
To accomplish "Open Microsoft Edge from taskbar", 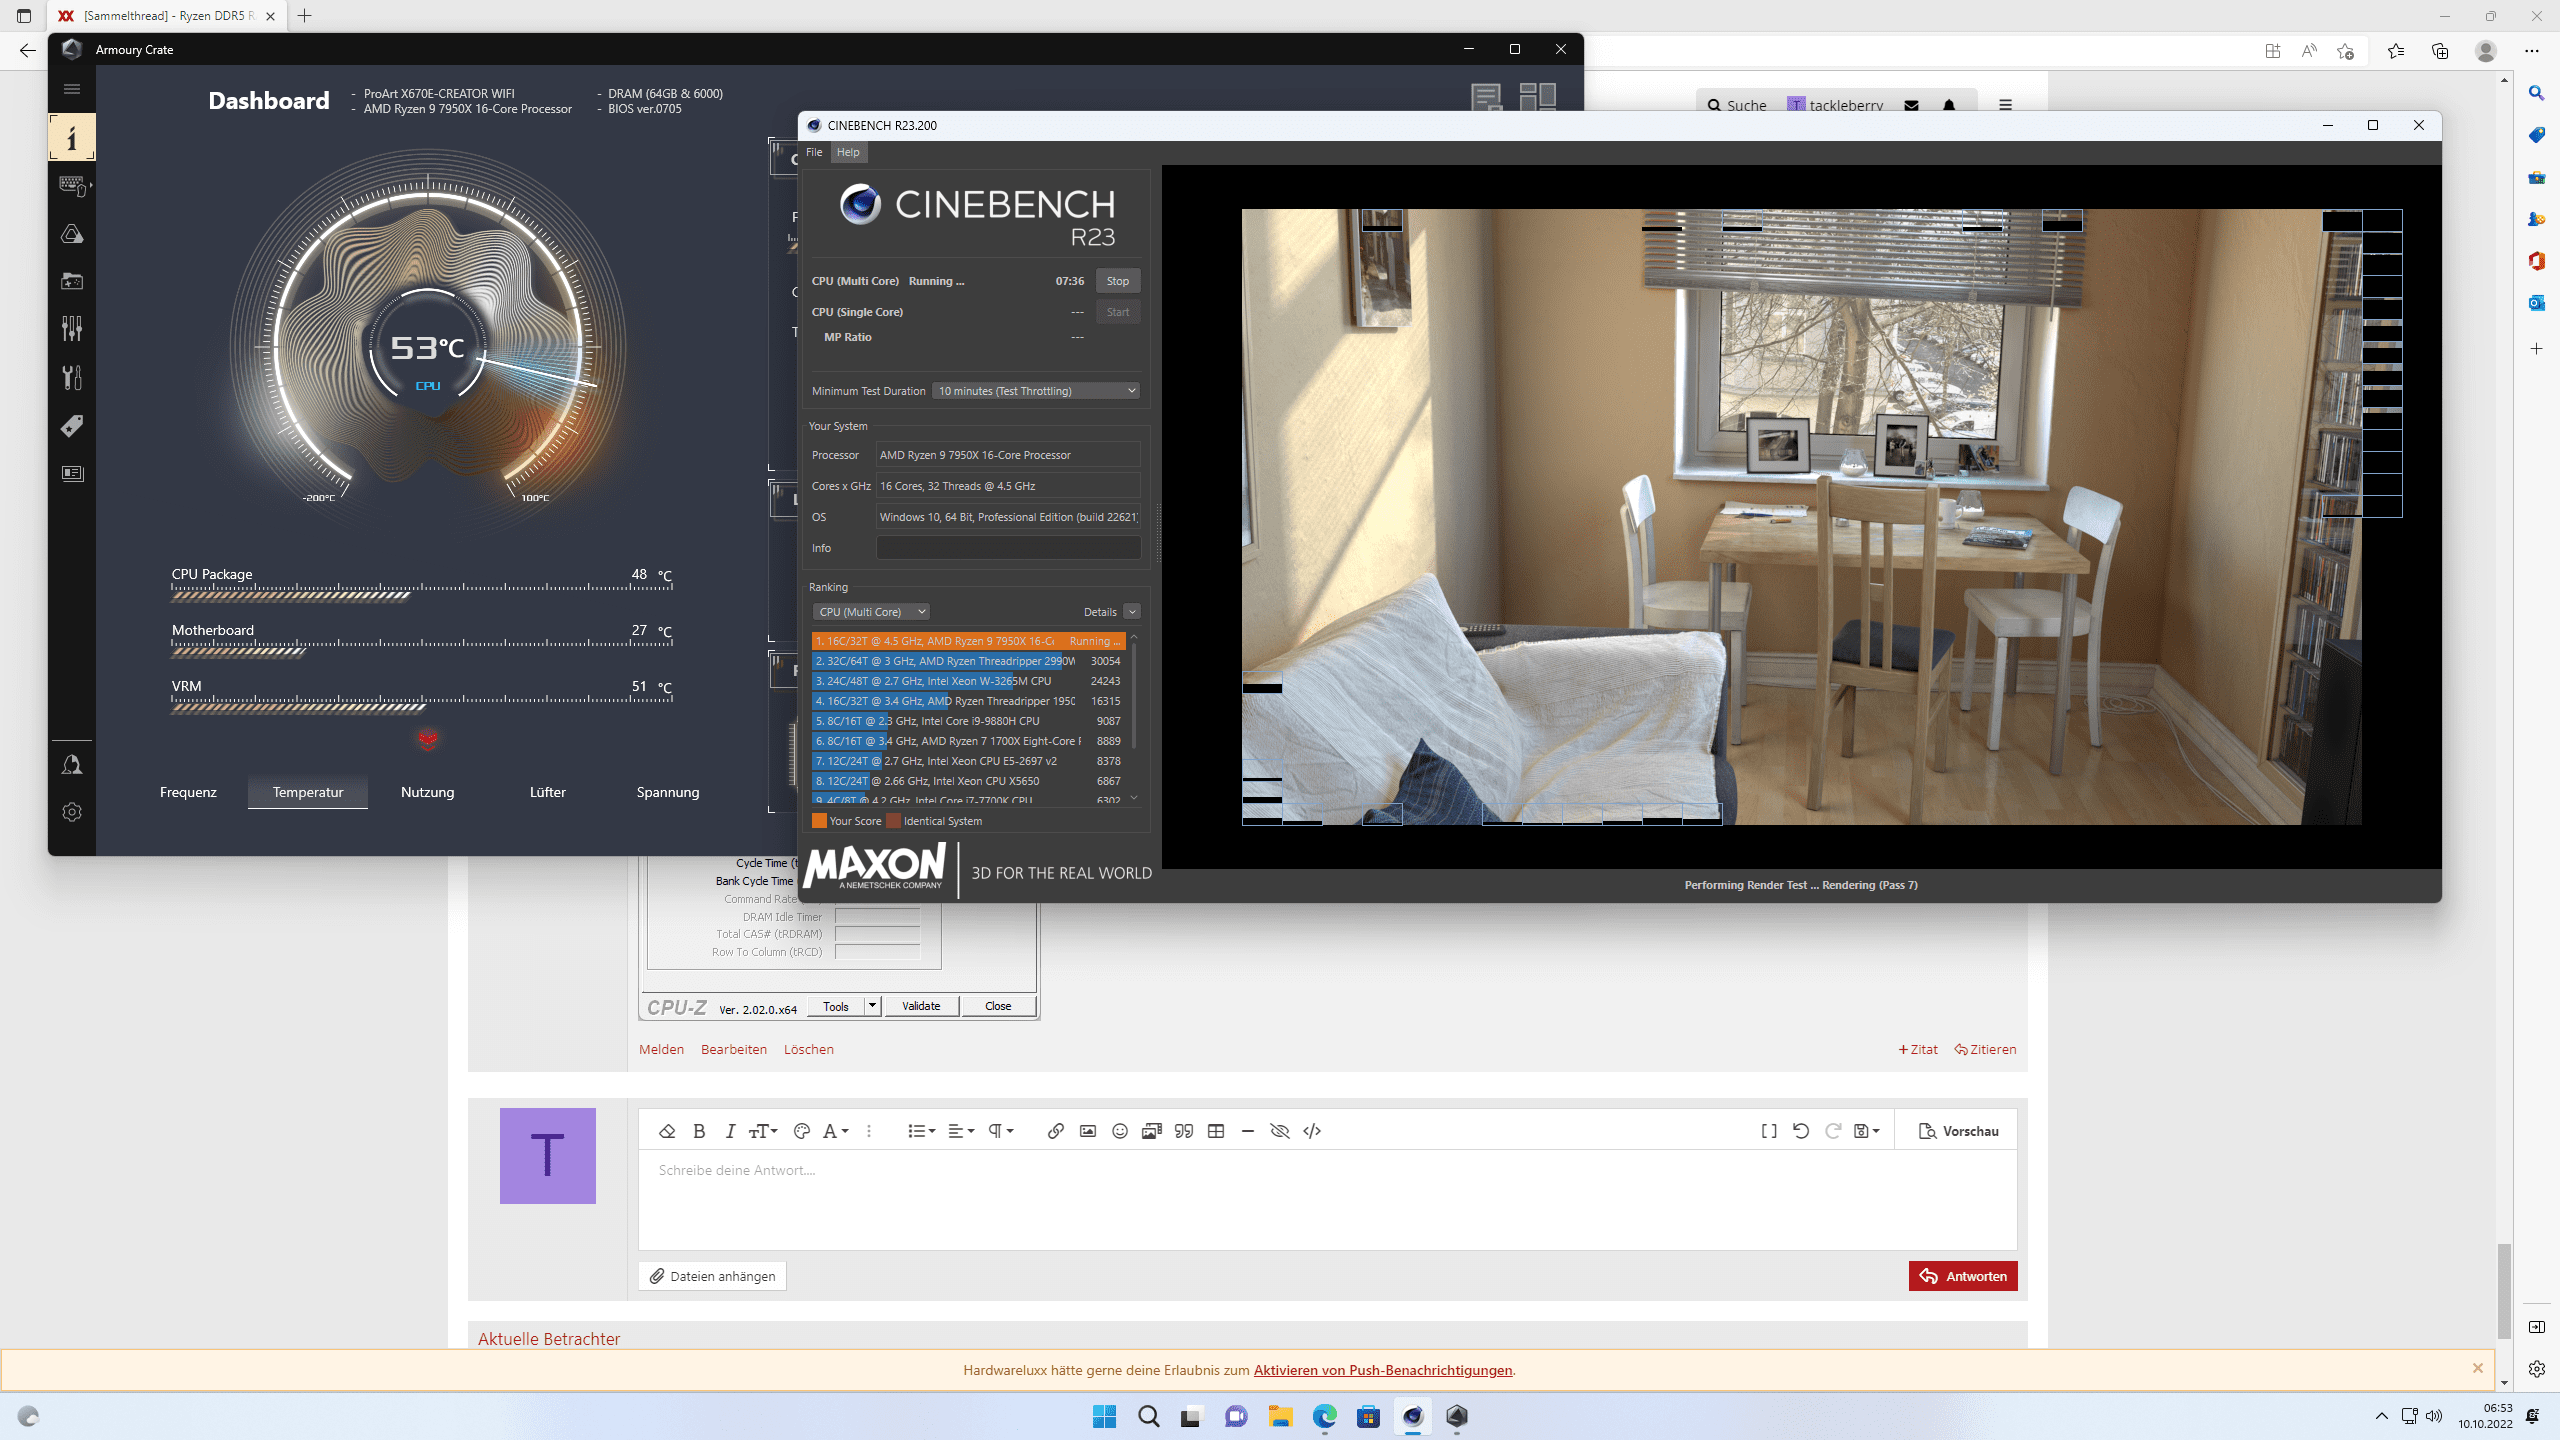I will (1324, 1416).
